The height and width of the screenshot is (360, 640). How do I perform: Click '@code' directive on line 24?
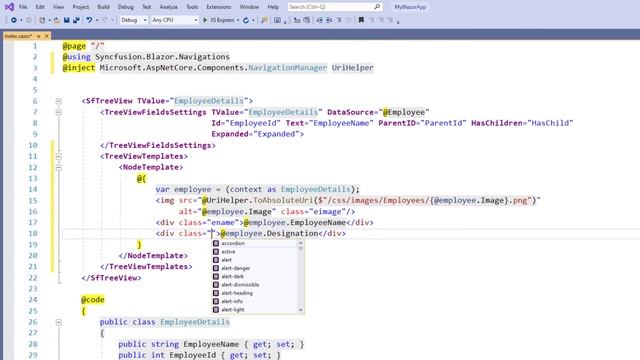[x=93, y=300]
